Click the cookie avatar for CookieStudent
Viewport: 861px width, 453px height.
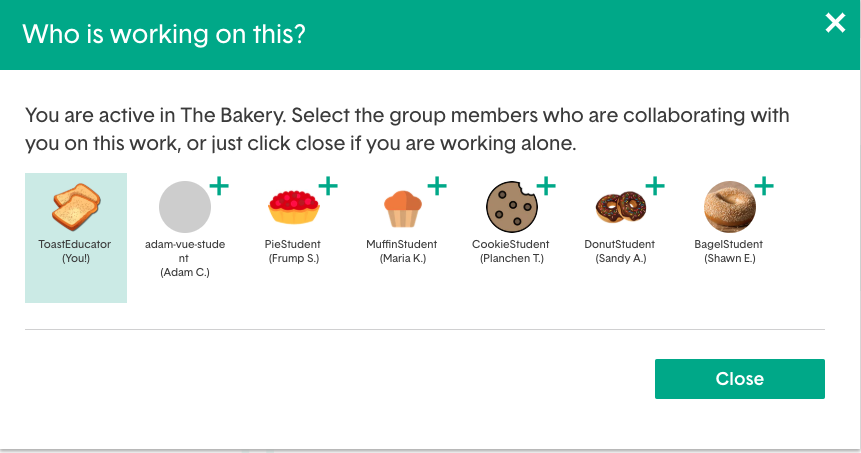coord(512,207)
